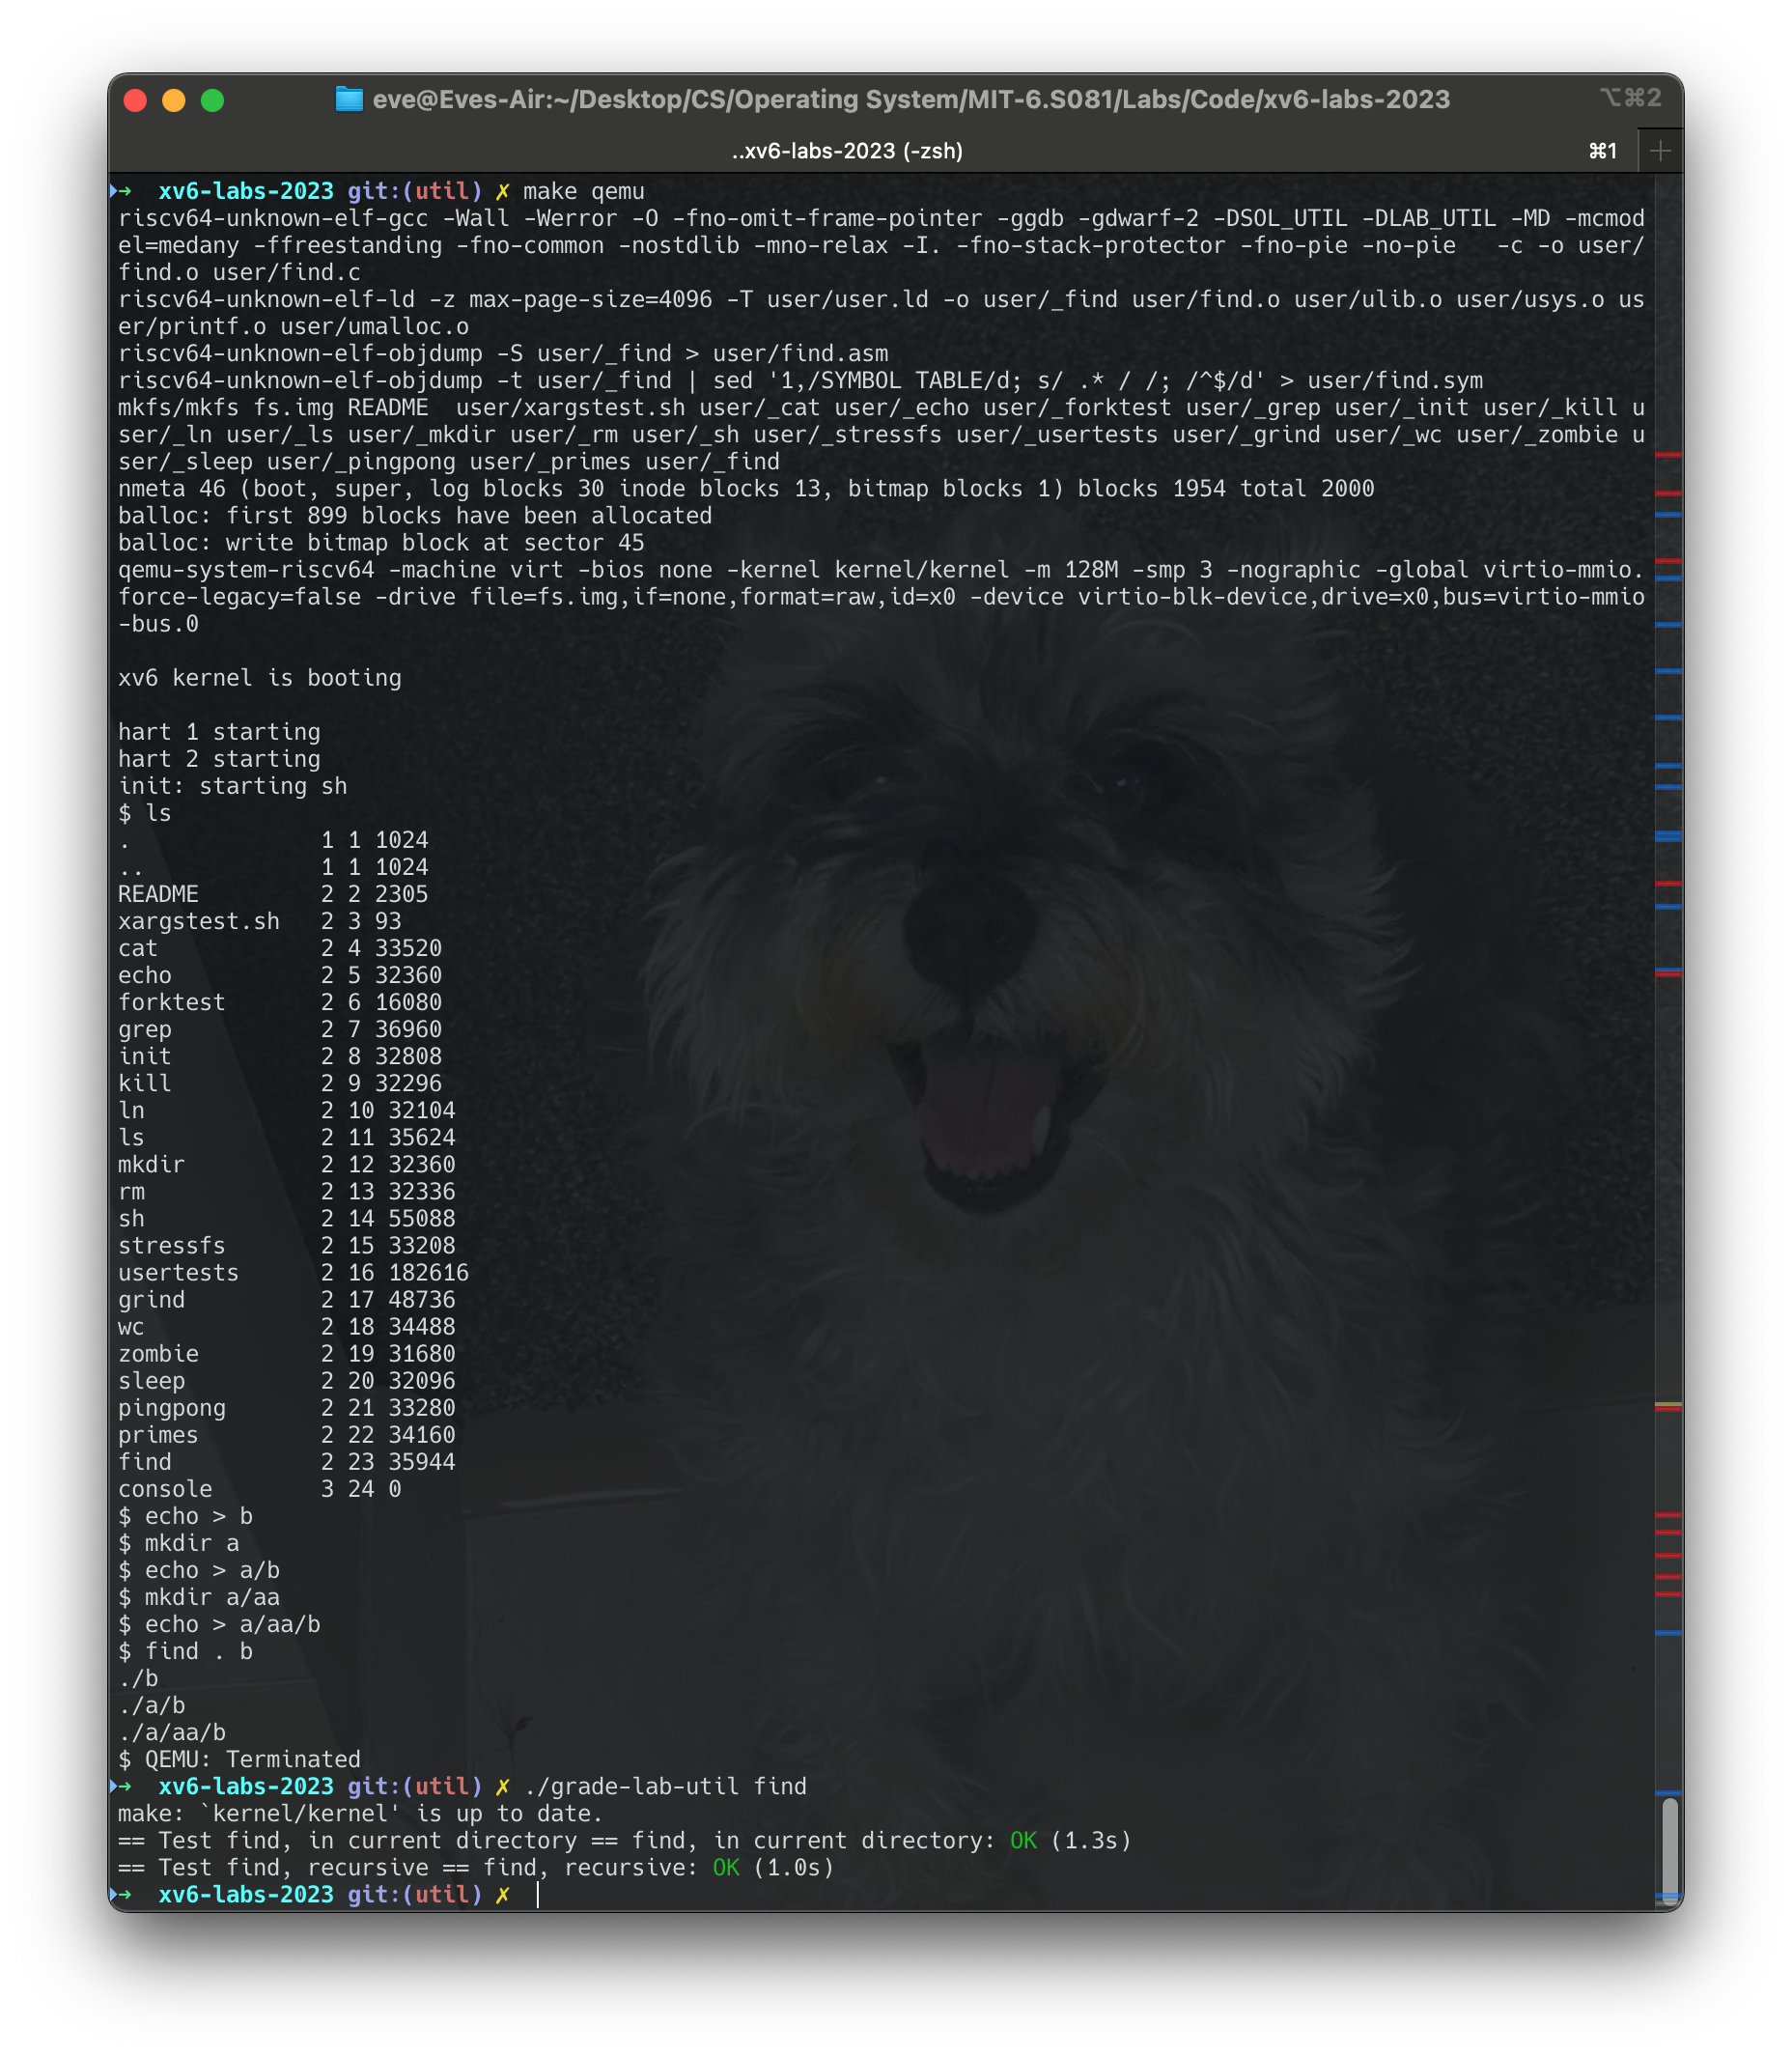Click the ⌥⌘2 indicator in the title bar
Screen dimensions: 1792x2055
pos(1632,99)
